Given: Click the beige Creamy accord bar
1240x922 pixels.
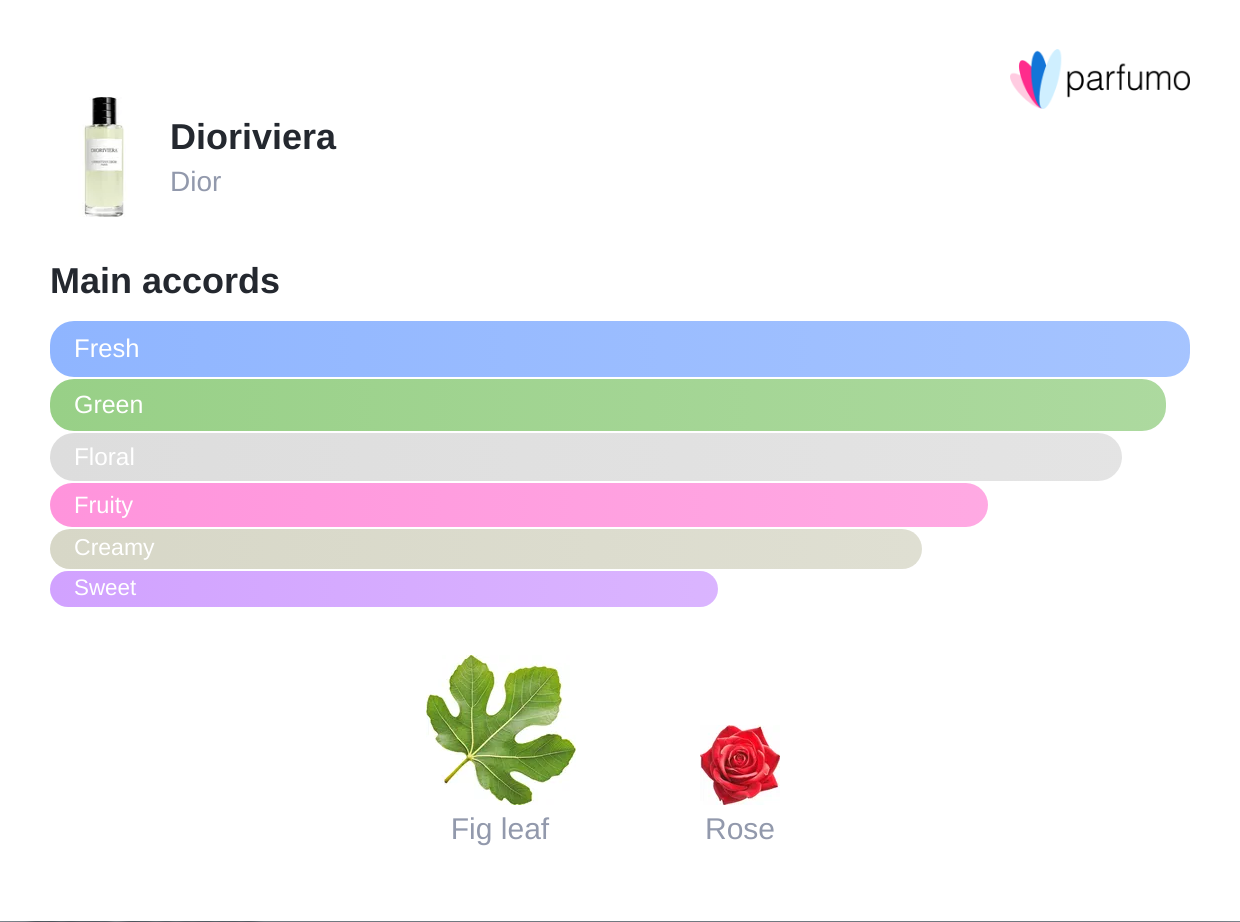Looking at the screenshot, I should (486, 548).
